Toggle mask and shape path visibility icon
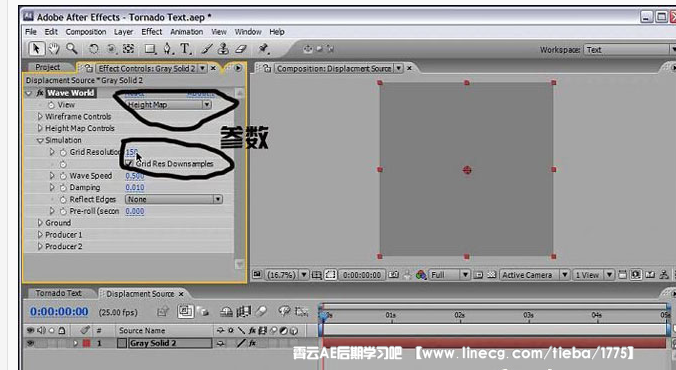 (x=331, y=275)
